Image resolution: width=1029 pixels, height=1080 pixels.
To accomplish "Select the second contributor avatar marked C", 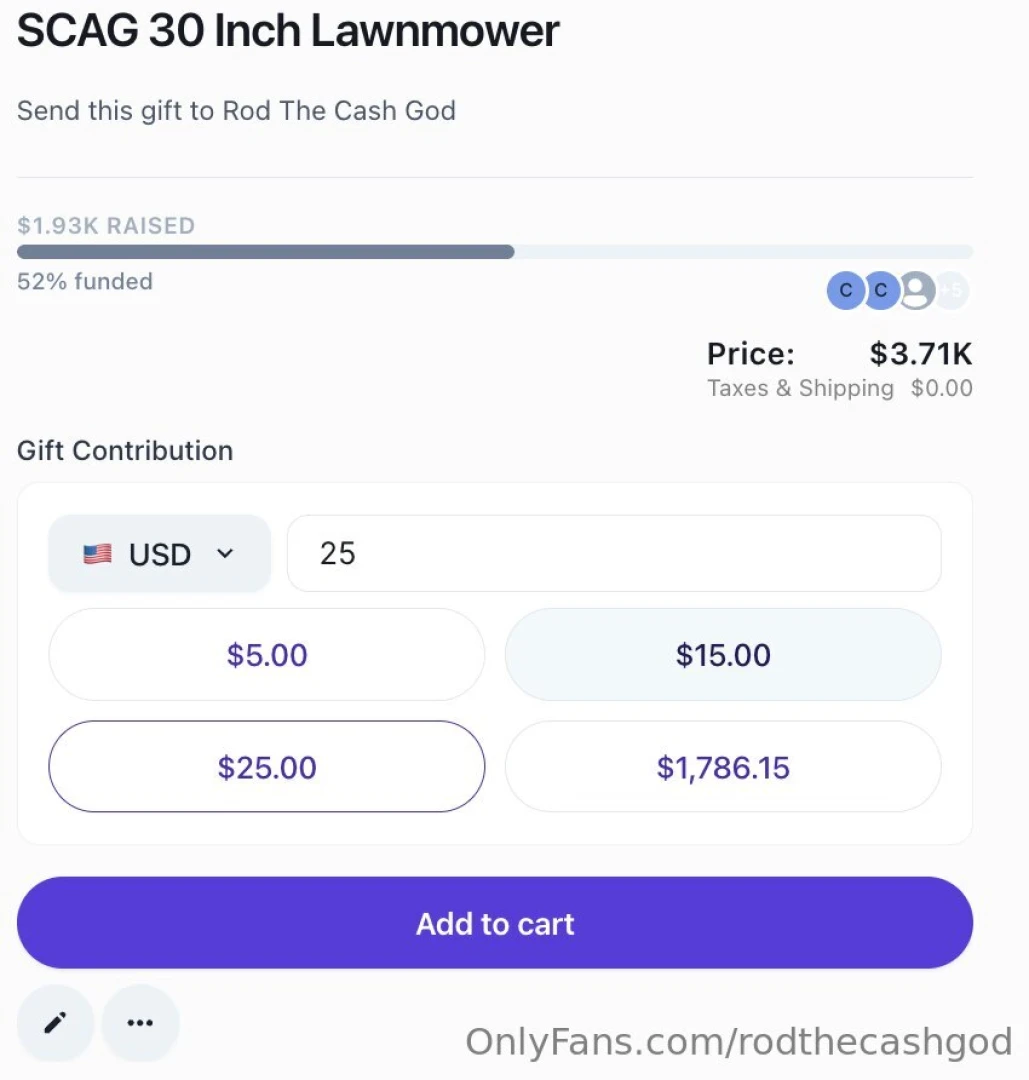I will [881, 290].
